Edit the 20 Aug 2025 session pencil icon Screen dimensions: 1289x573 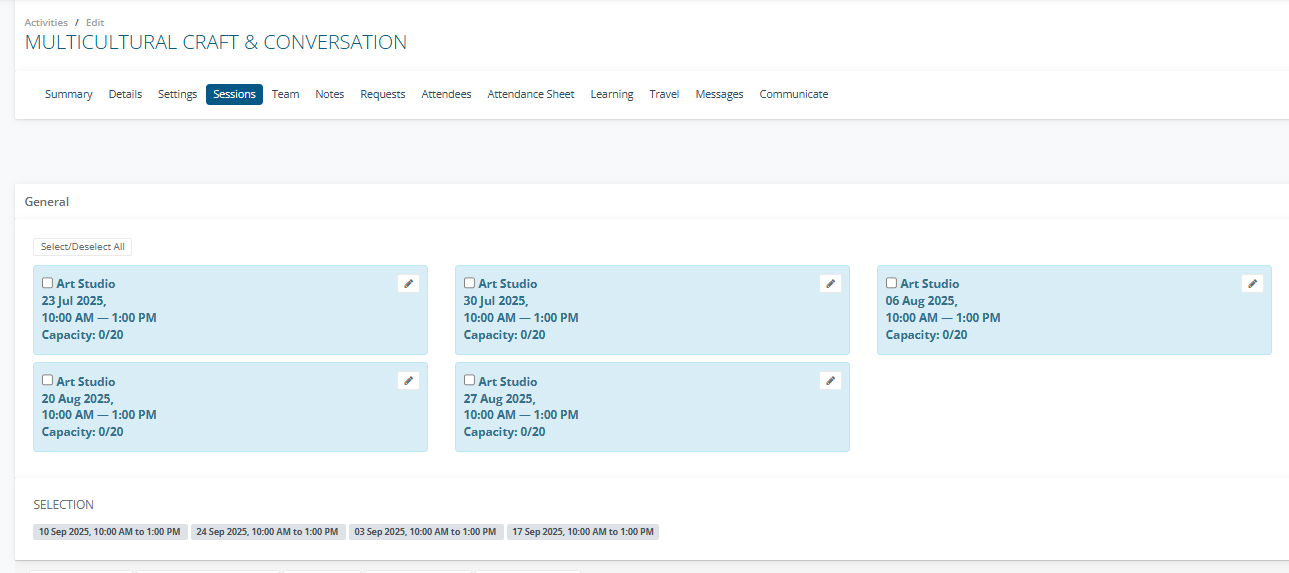(408, 381)
